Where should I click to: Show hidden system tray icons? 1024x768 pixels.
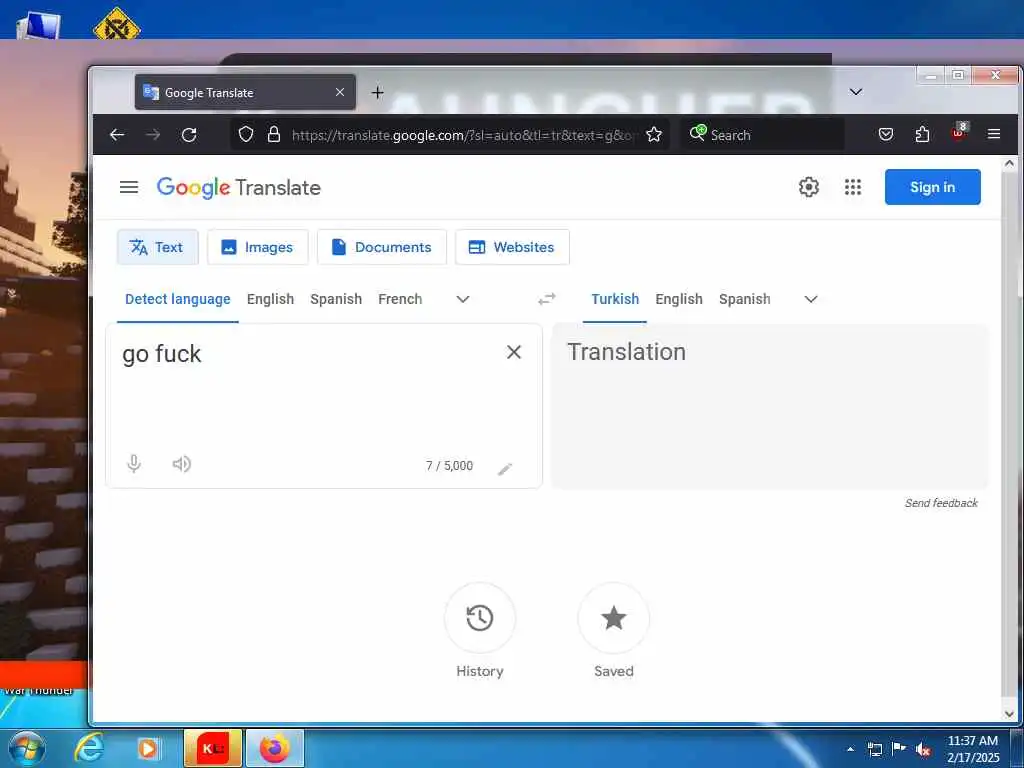click(850, 749)
